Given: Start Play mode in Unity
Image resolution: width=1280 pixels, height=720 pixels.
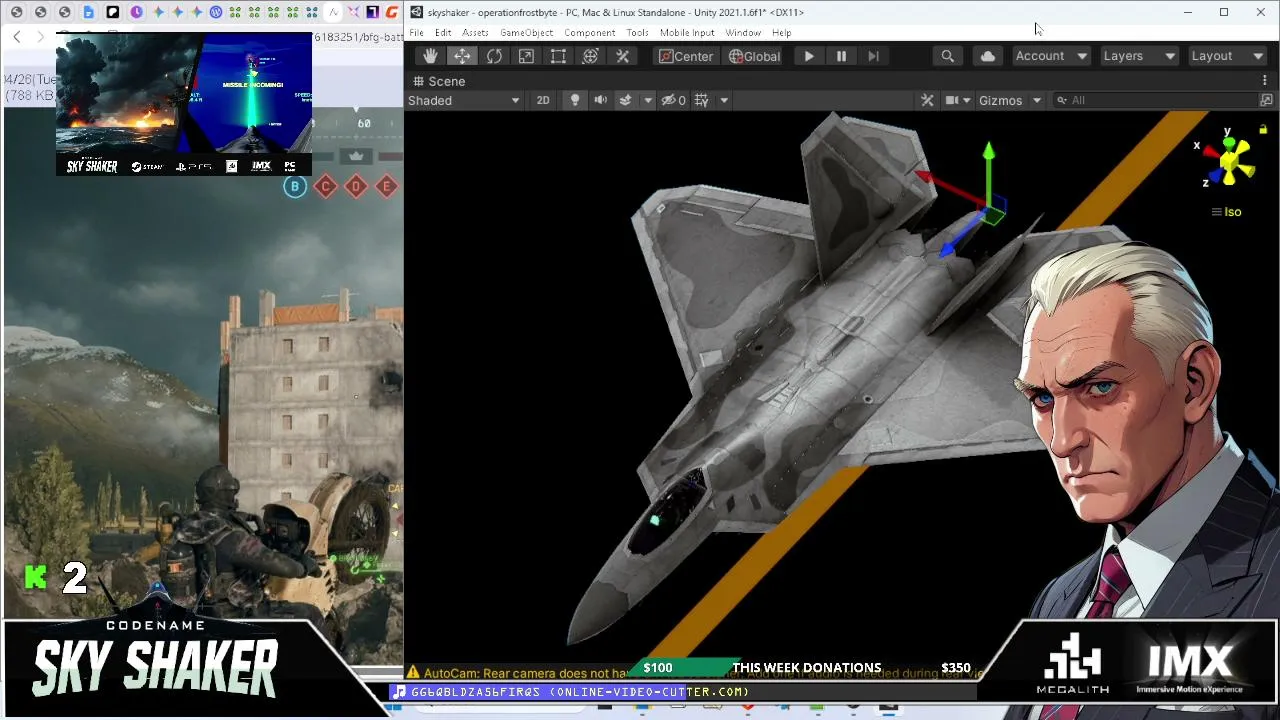Looking at the screenshot, I should pyautogui.click(x=809, y=56).
